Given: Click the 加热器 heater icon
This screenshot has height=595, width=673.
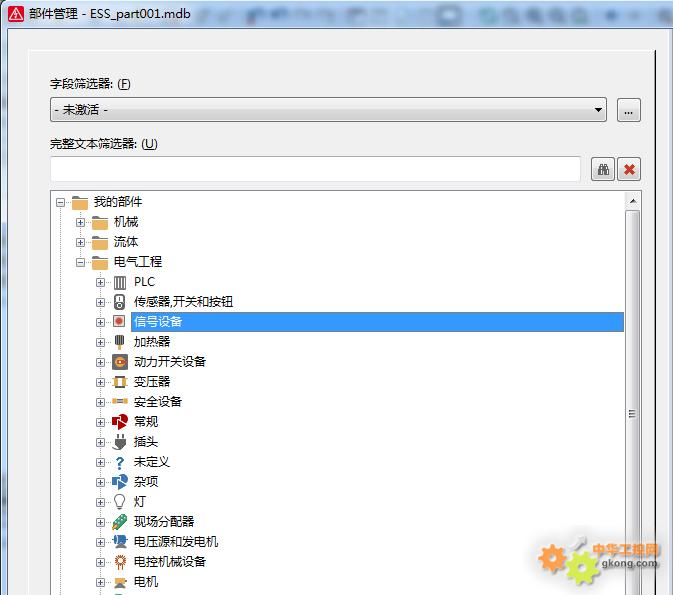Looking at the screenshot, I should pyautogui.click(x=120, y=342).
